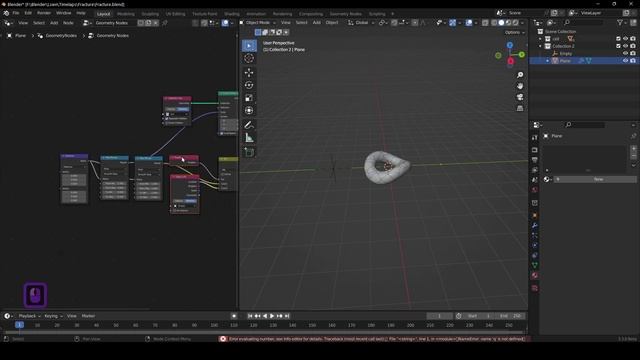This screenshot has width=640, height=360.
Task: Open the Render properties tab
Action: pos(535,150)
